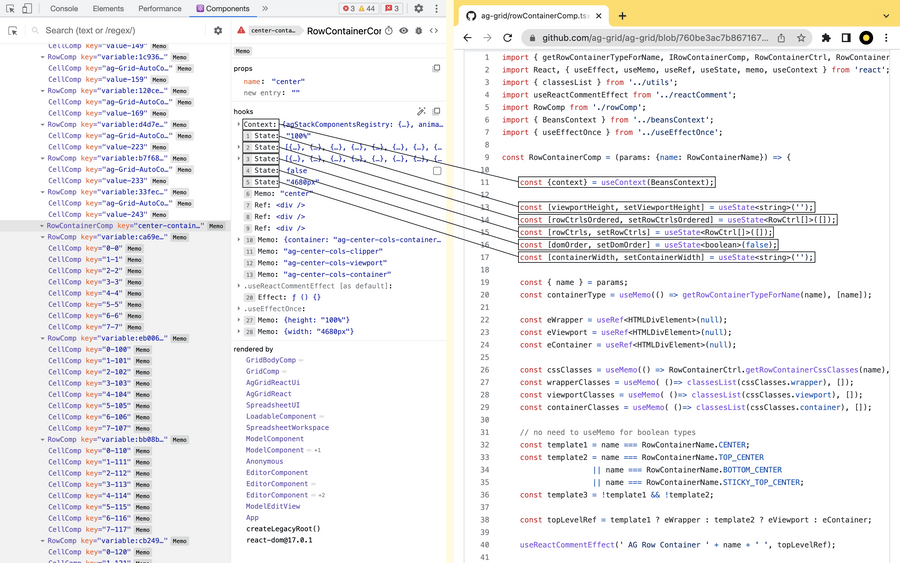Screen dimensions: 900x563
Task: Toggle the false state checkbox in hooks
Action: coord(436,171)
